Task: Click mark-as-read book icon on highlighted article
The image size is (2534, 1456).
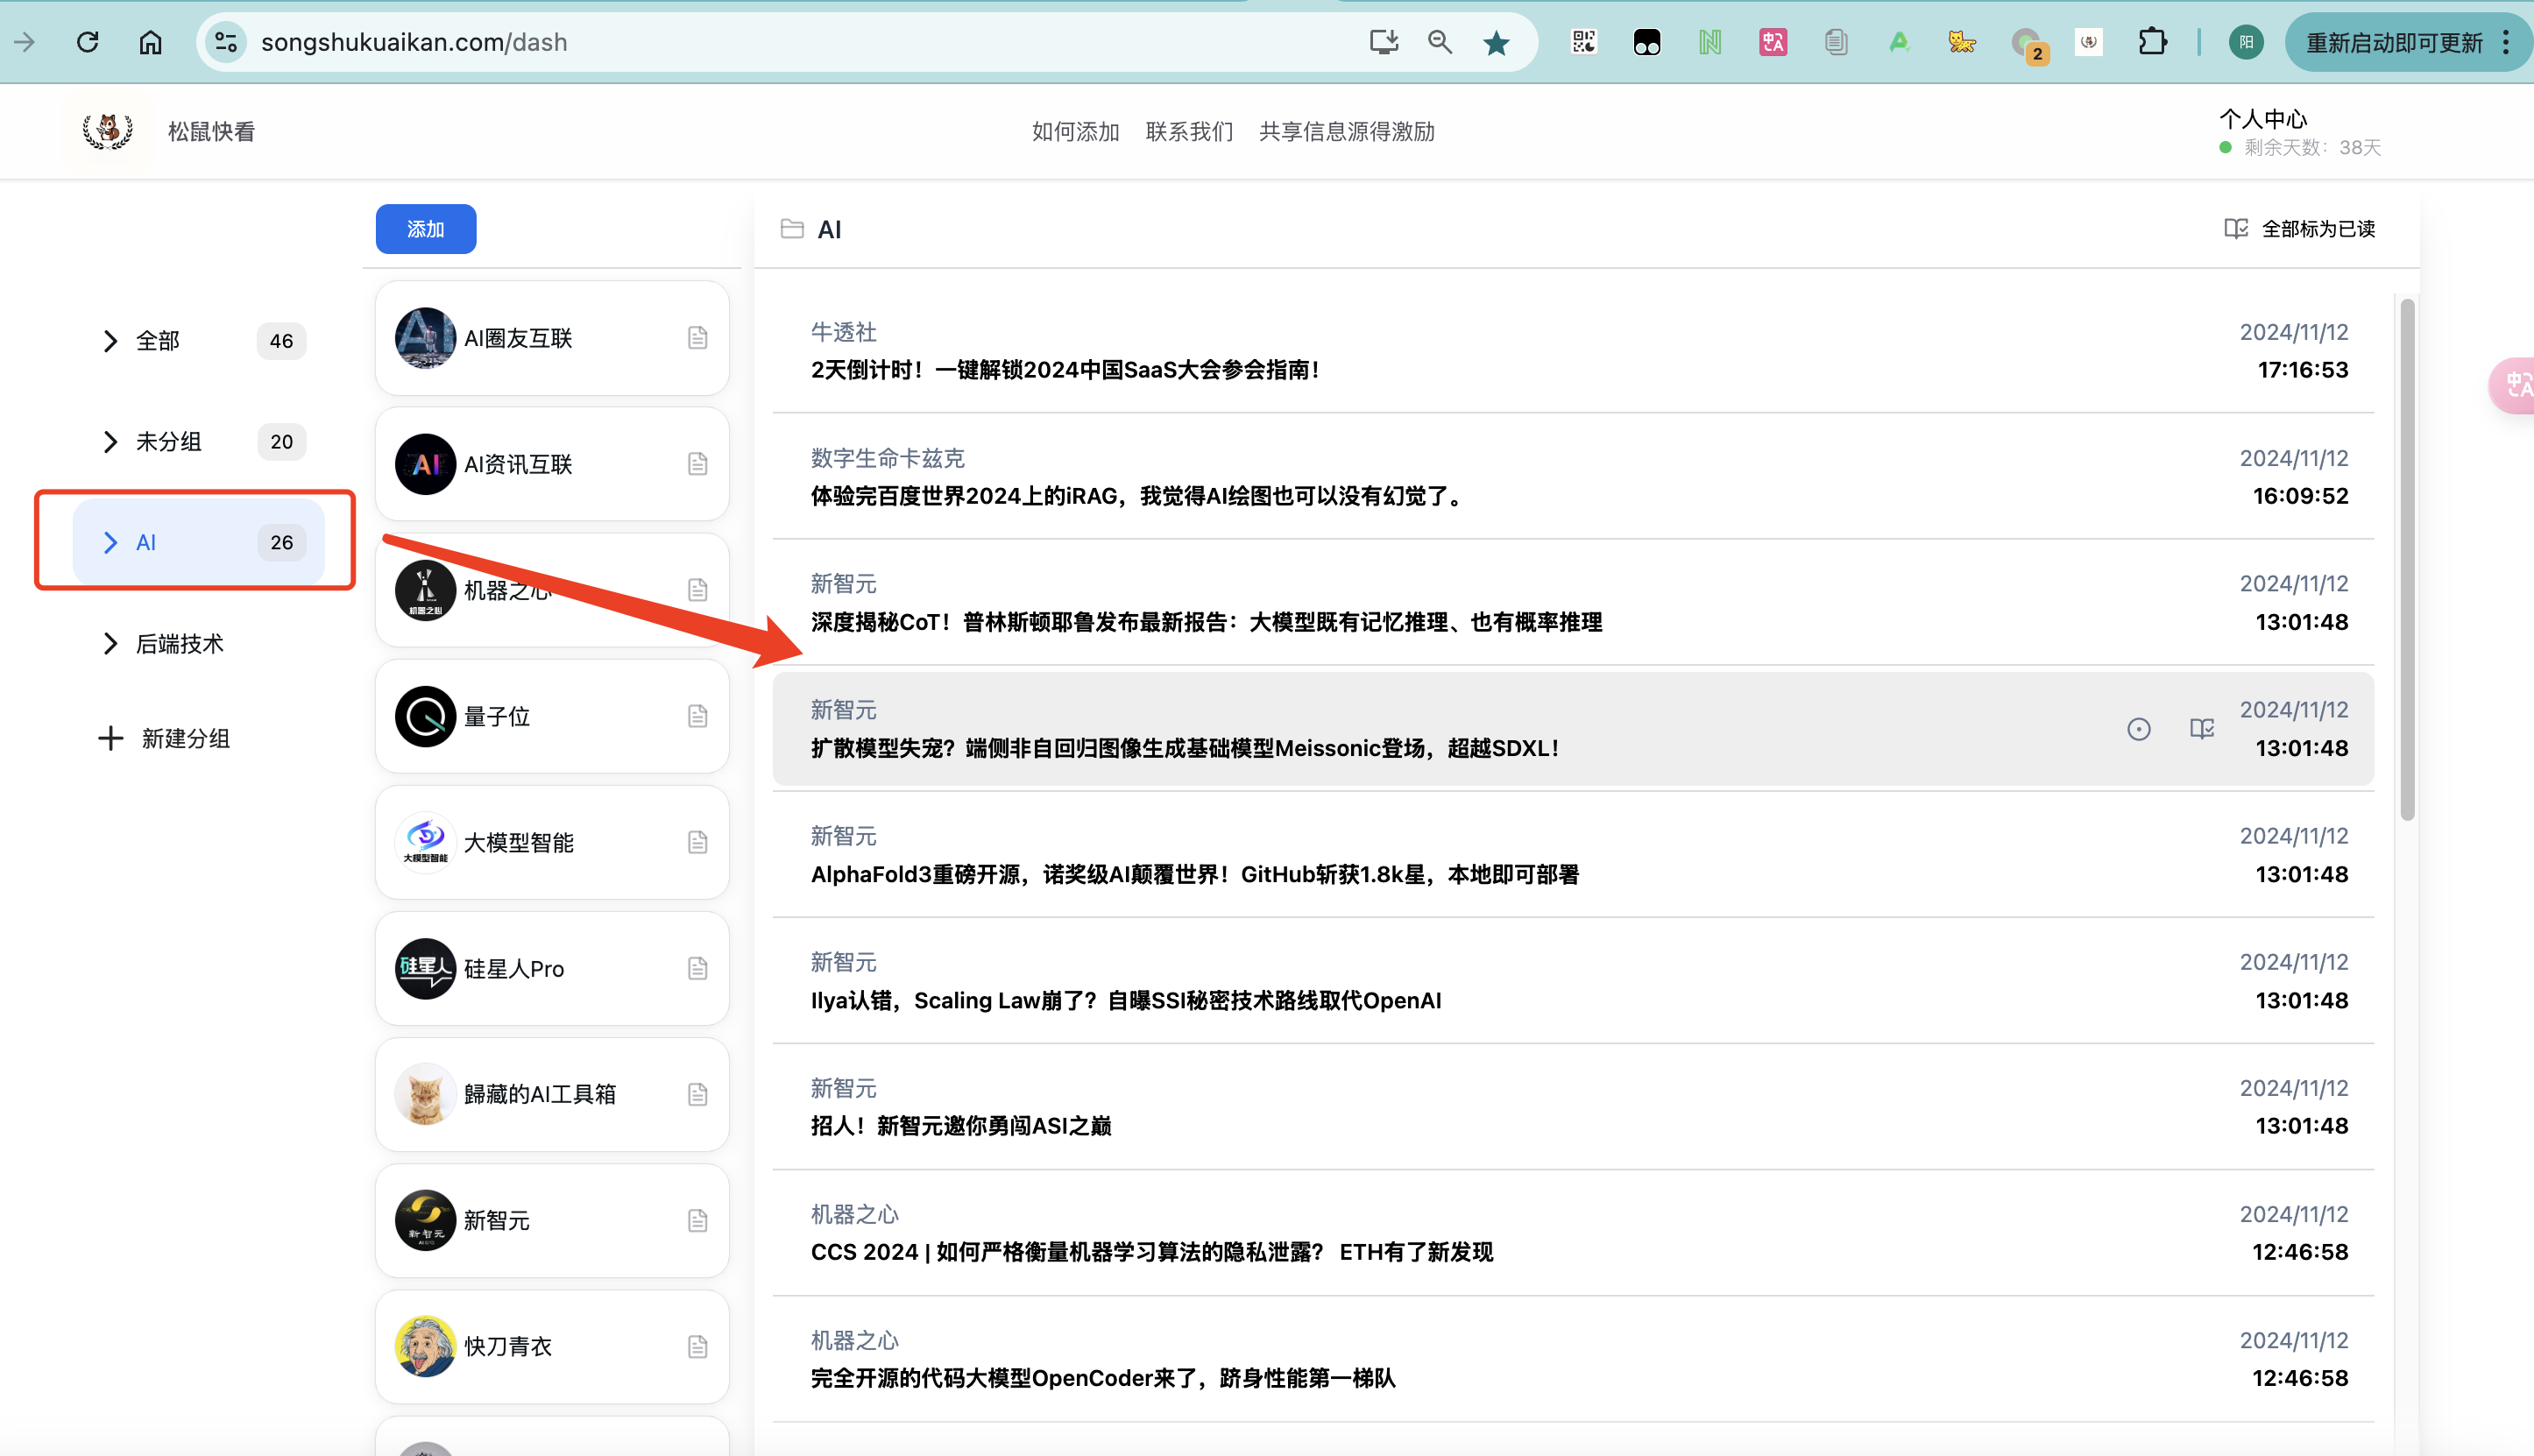Action: (2201, 729)
